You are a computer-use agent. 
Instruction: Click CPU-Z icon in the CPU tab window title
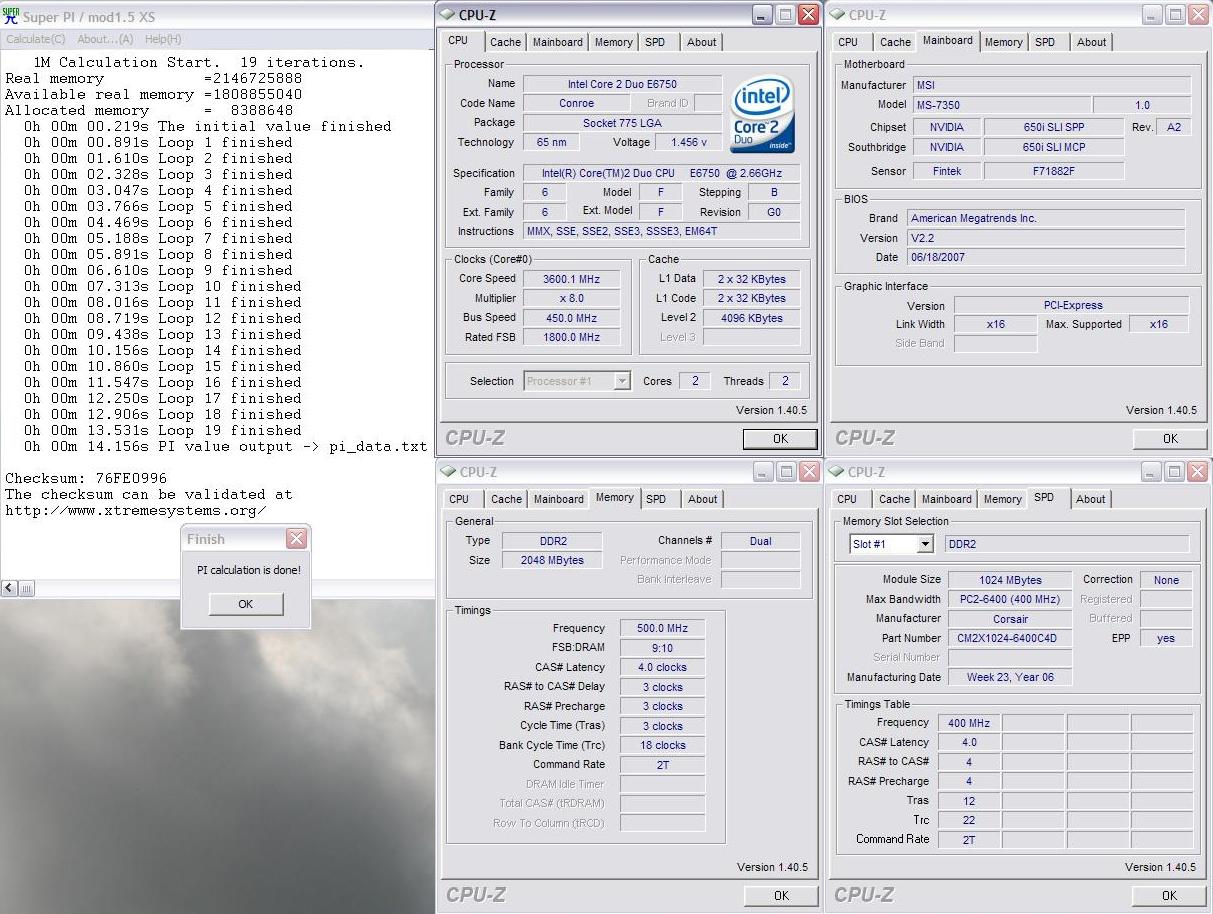point(447,14)
